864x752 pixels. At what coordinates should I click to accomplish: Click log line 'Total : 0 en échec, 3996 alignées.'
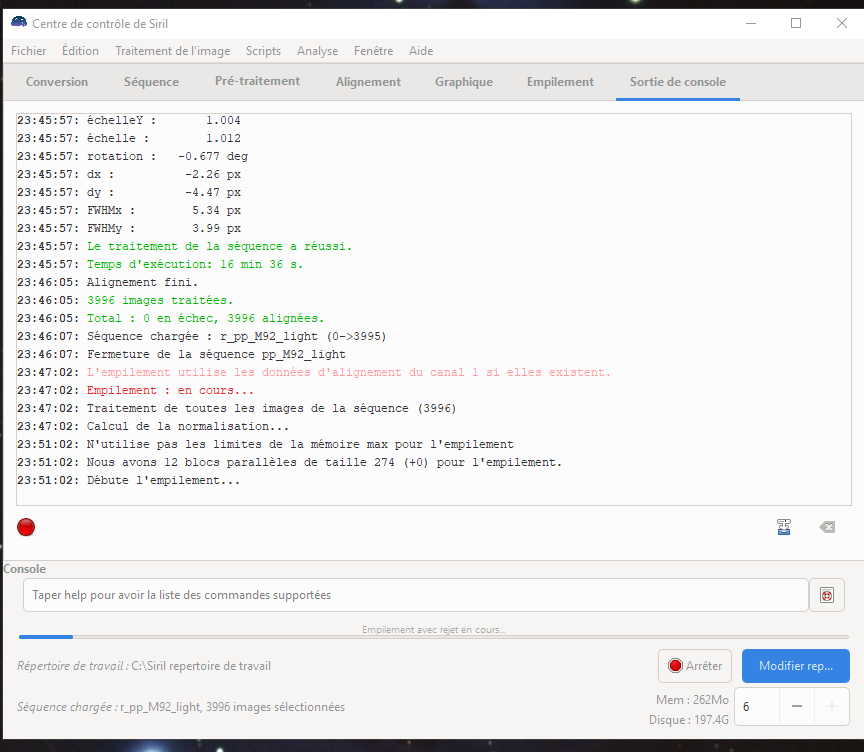click(206, 318)
